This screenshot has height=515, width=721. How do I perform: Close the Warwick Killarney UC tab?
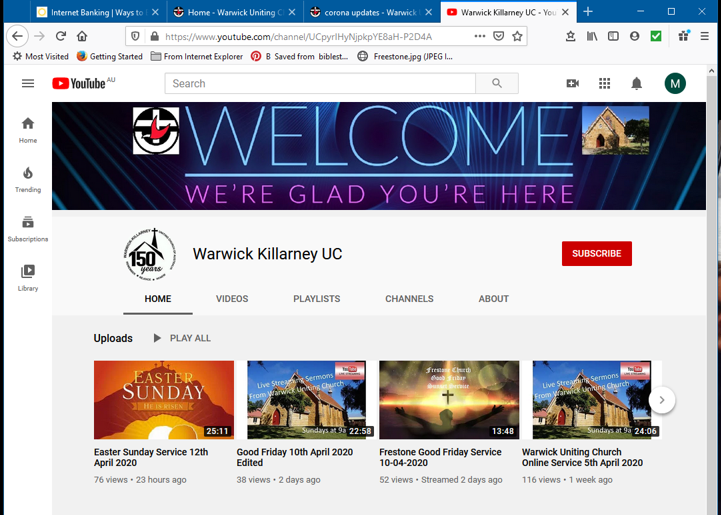coord(566,12)
